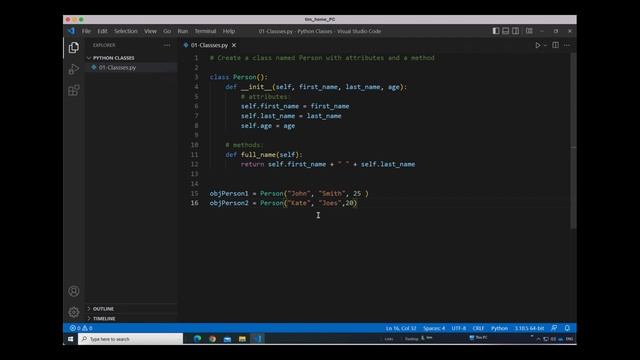Click VS Code icon in taskbar
The width and height of the screenshot is (640, 360).
[258, 339]
